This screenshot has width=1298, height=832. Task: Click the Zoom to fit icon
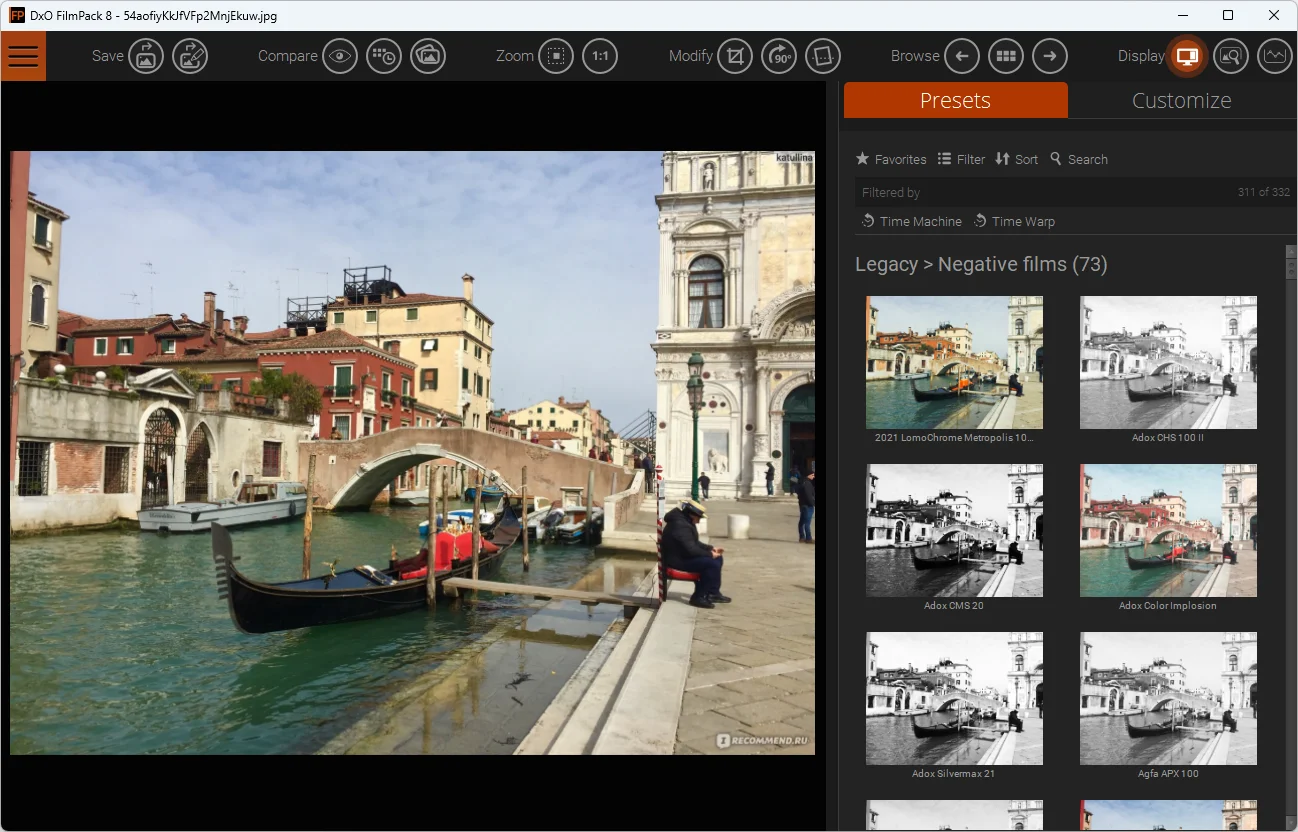click(x=556, y=56)
